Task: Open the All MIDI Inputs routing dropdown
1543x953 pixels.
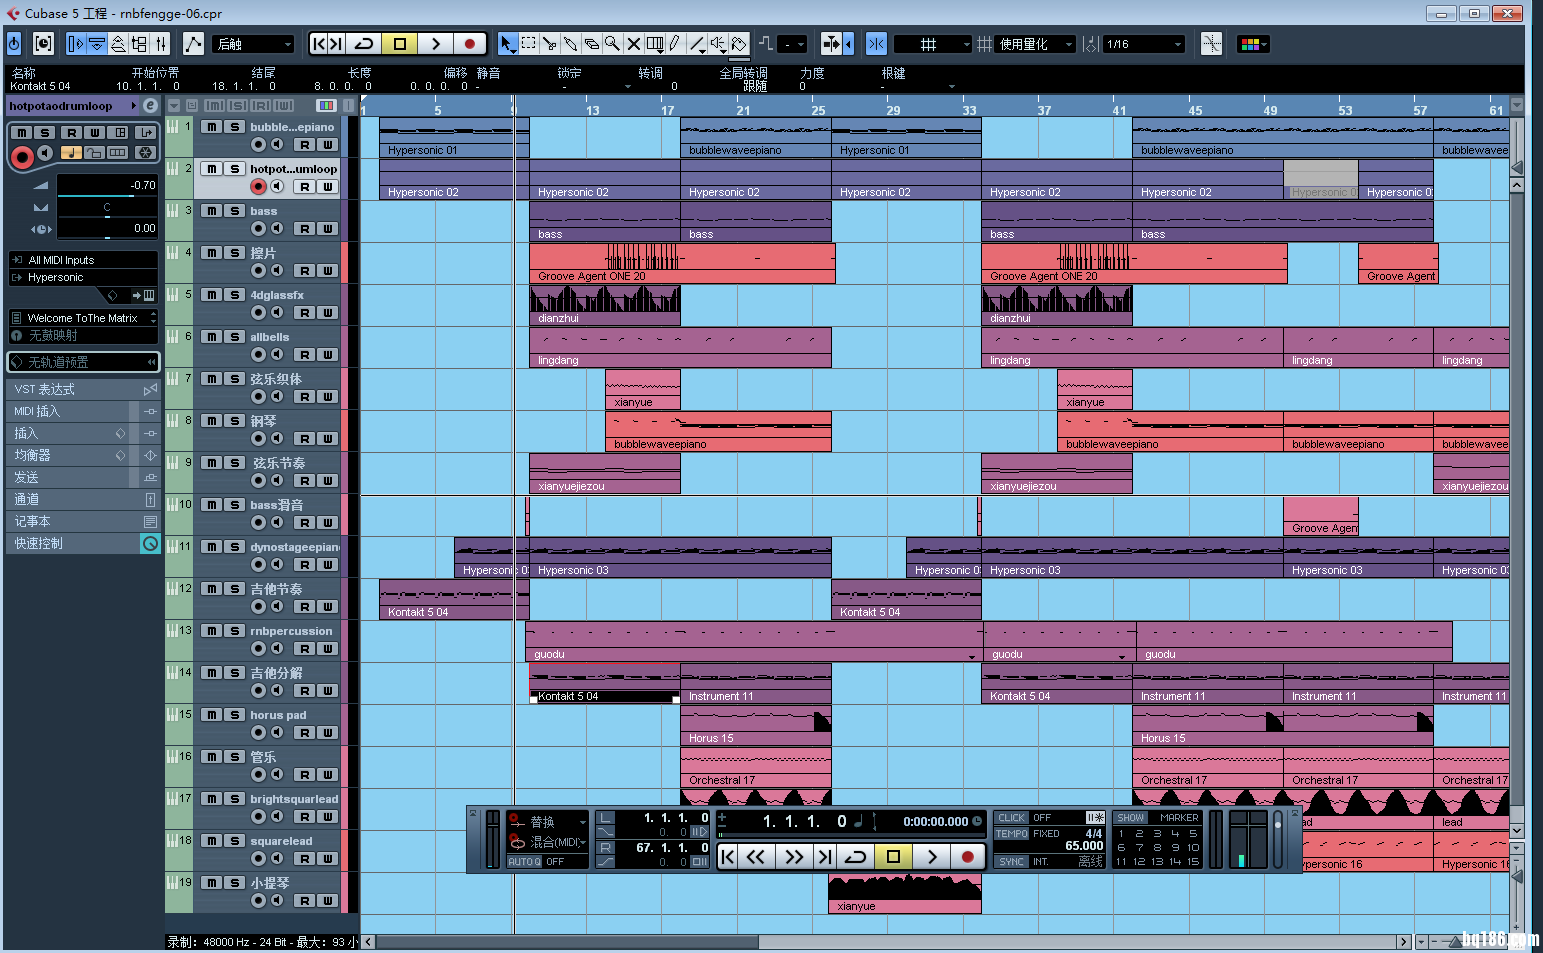Action: [x=84, y=260]
